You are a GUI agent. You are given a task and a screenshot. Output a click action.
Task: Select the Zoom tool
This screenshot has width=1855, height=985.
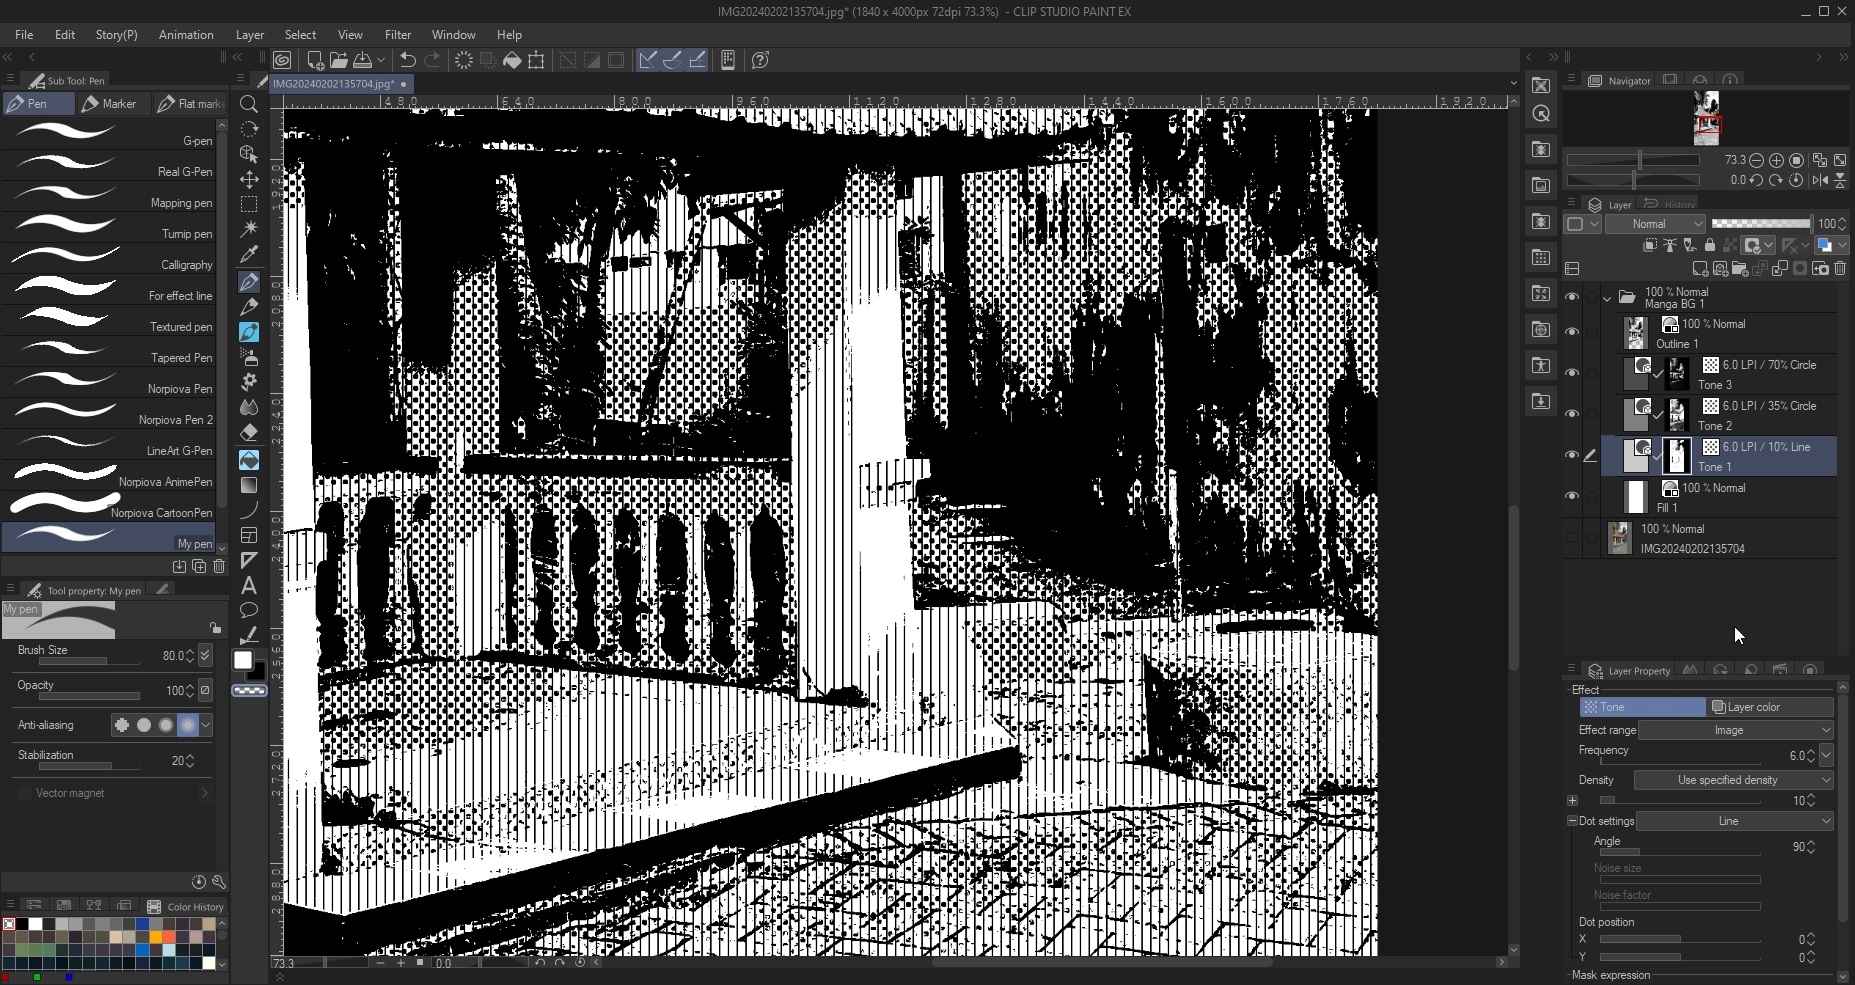pyautogui.click(x=249, y=104)
